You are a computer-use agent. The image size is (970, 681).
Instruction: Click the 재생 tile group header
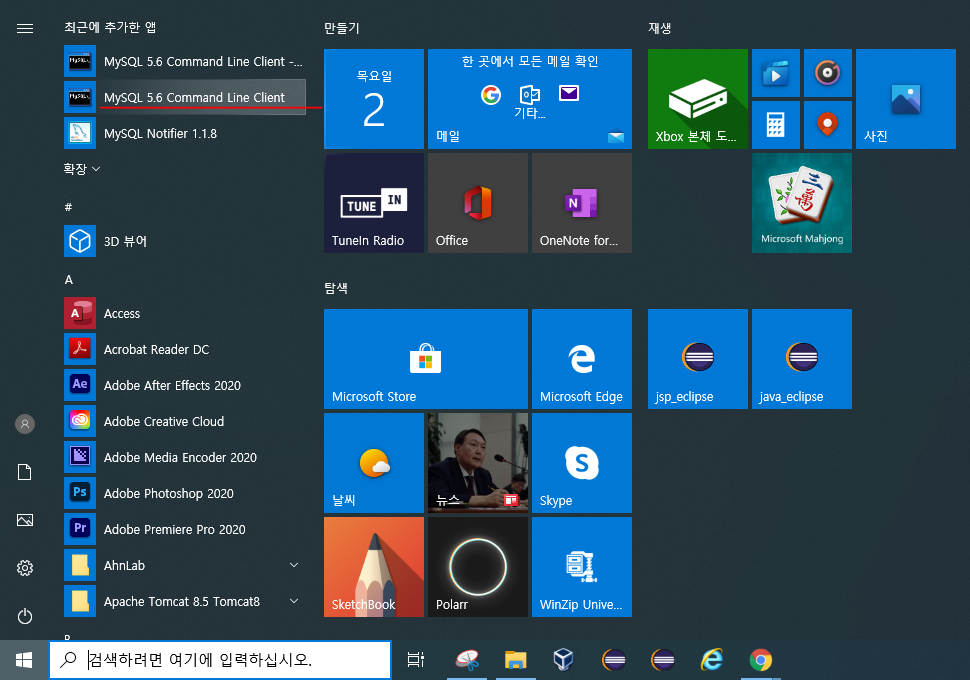coord(659,28)
